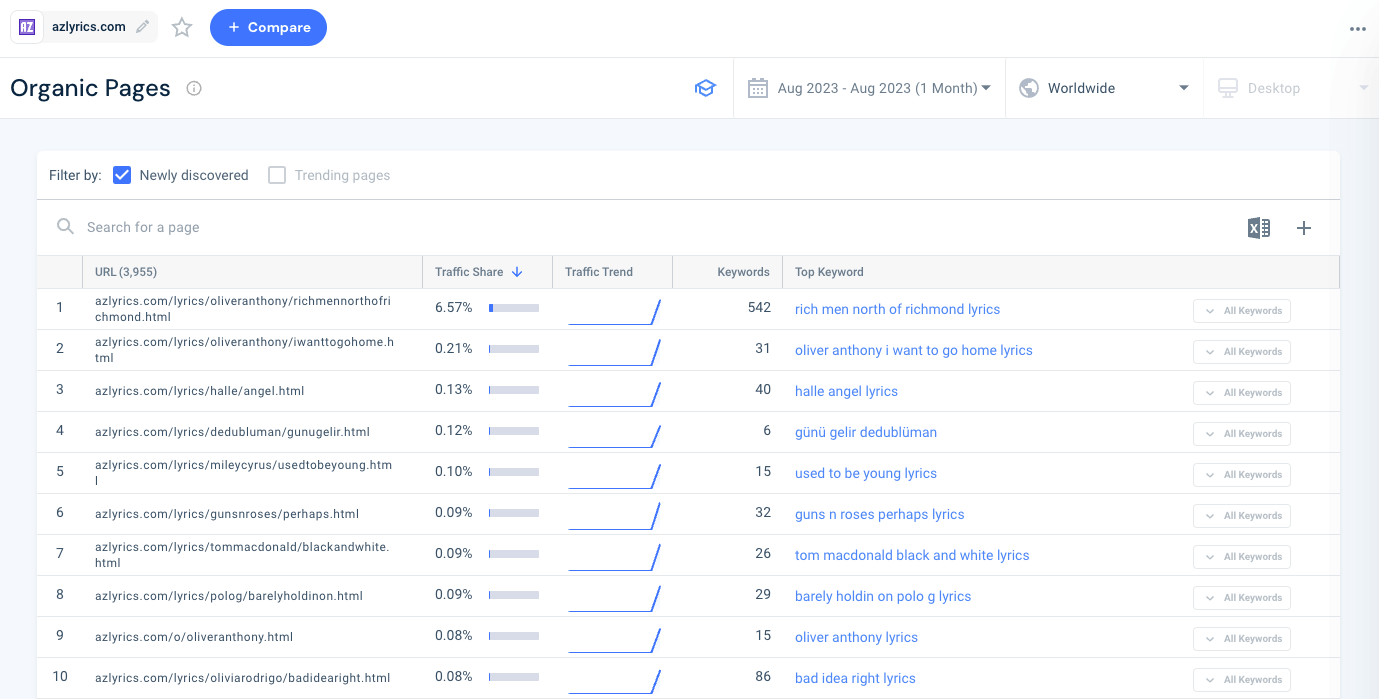Open All Keywords for richmennorthofrichmond.html
Screen dimensions: 1379x699
[1241, 310]
